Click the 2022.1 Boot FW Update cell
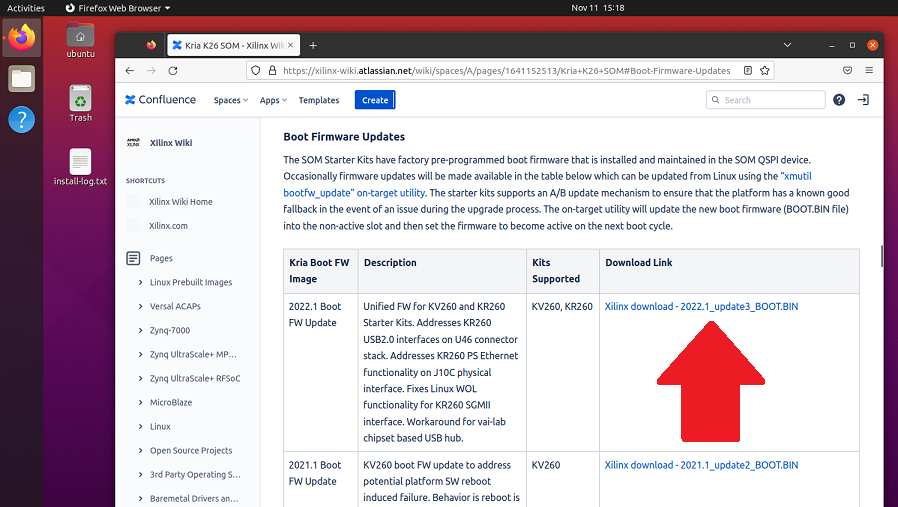 pos(321,372)
